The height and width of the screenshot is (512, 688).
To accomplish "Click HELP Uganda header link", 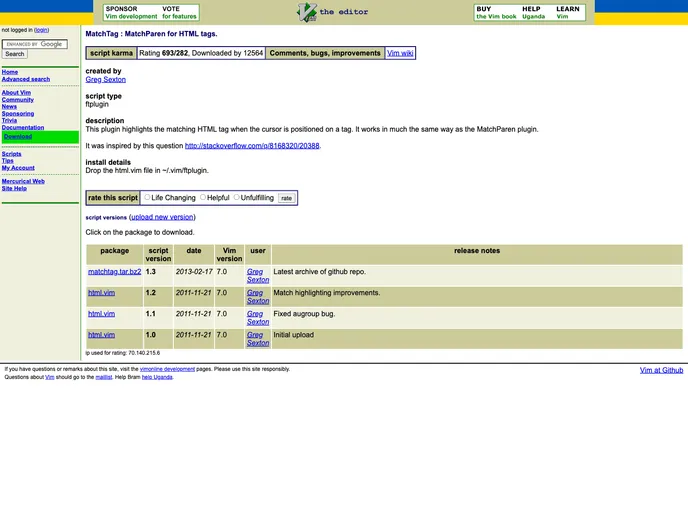I will pos(534,12).
